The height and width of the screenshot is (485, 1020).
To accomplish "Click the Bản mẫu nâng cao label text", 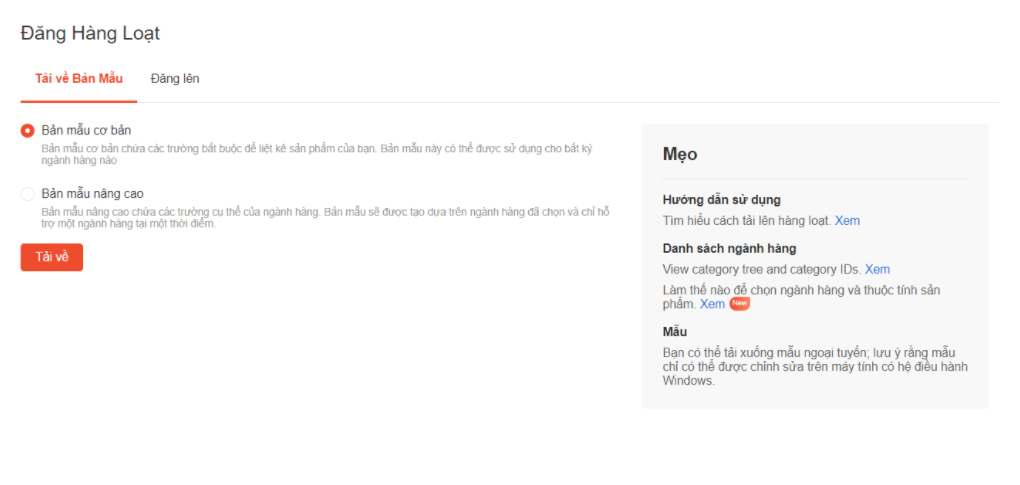I will tap(91, 194).
